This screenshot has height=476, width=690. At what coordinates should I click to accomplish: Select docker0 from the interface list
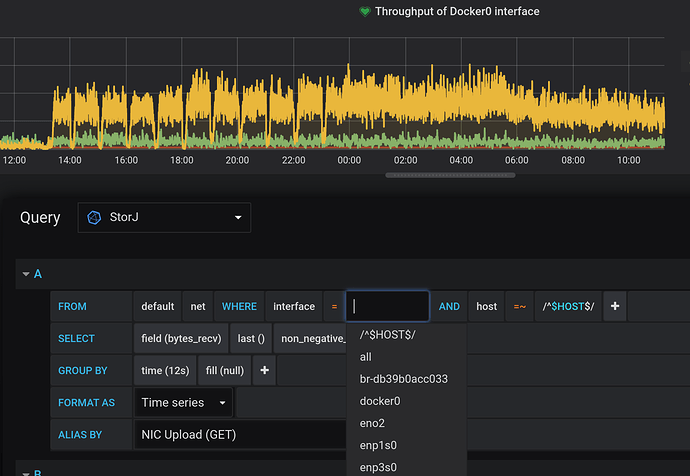[x=380, y=401]
